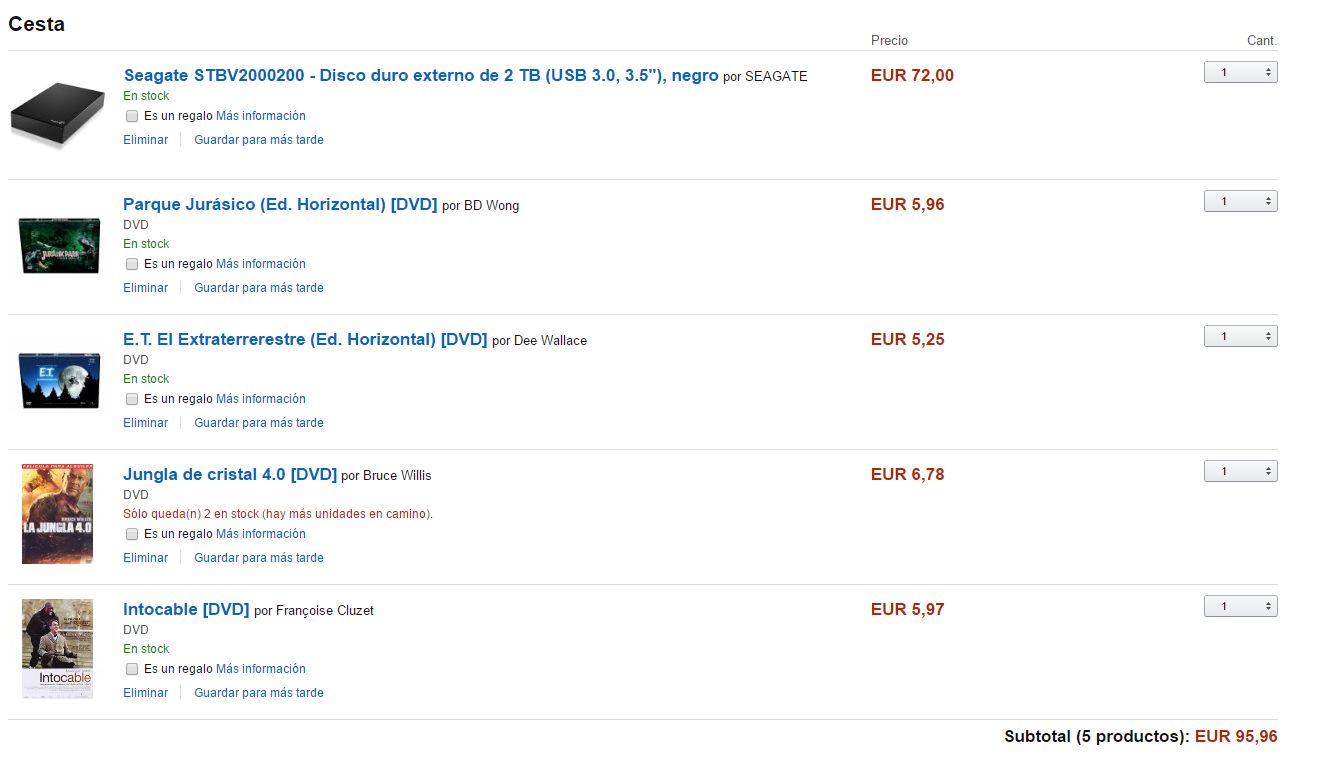
Task: Open the quantity dropdown for the Seagate drive
Action: tap(1240, 72)
